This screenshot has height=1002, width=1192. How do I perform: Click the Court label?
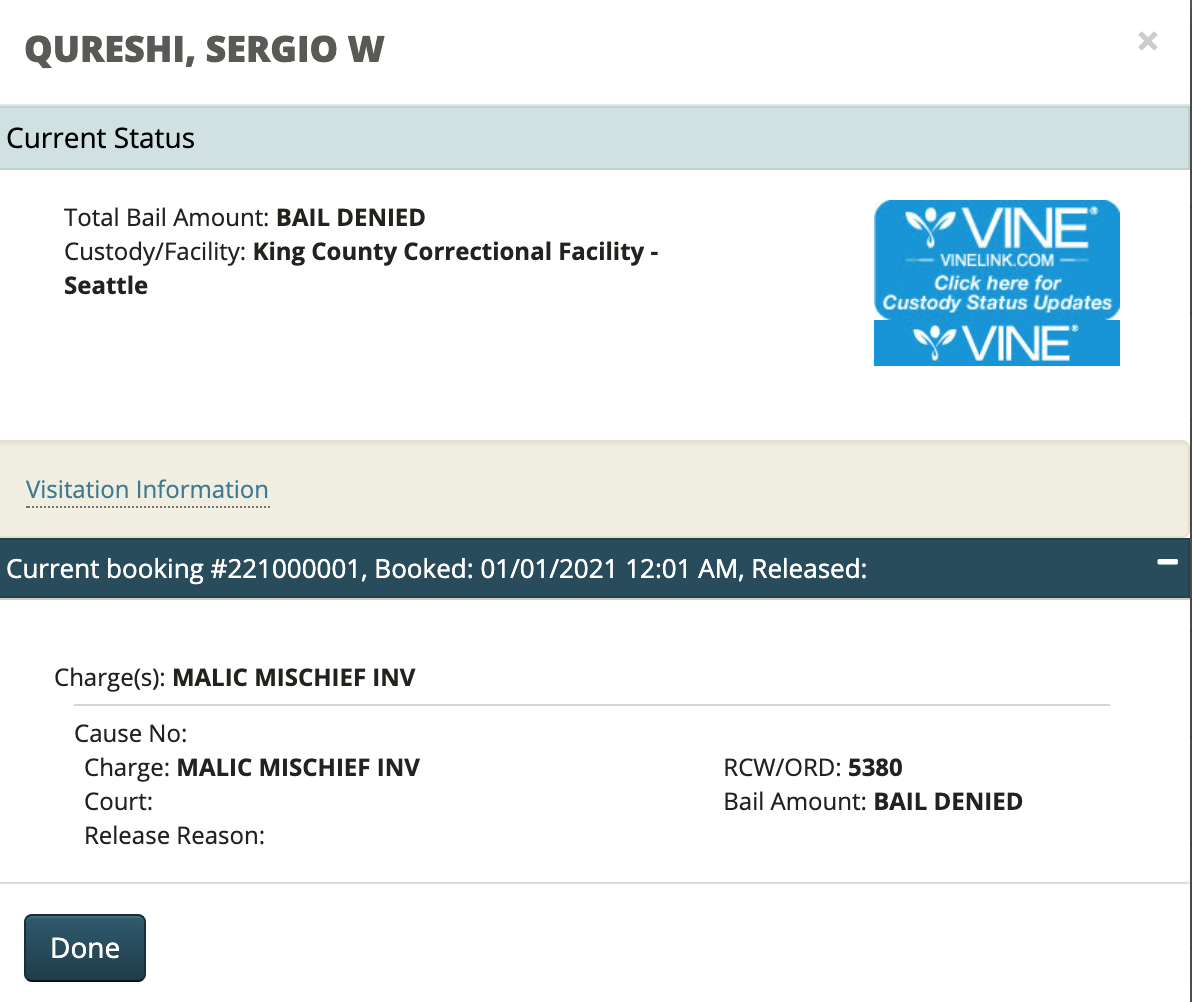118,802
